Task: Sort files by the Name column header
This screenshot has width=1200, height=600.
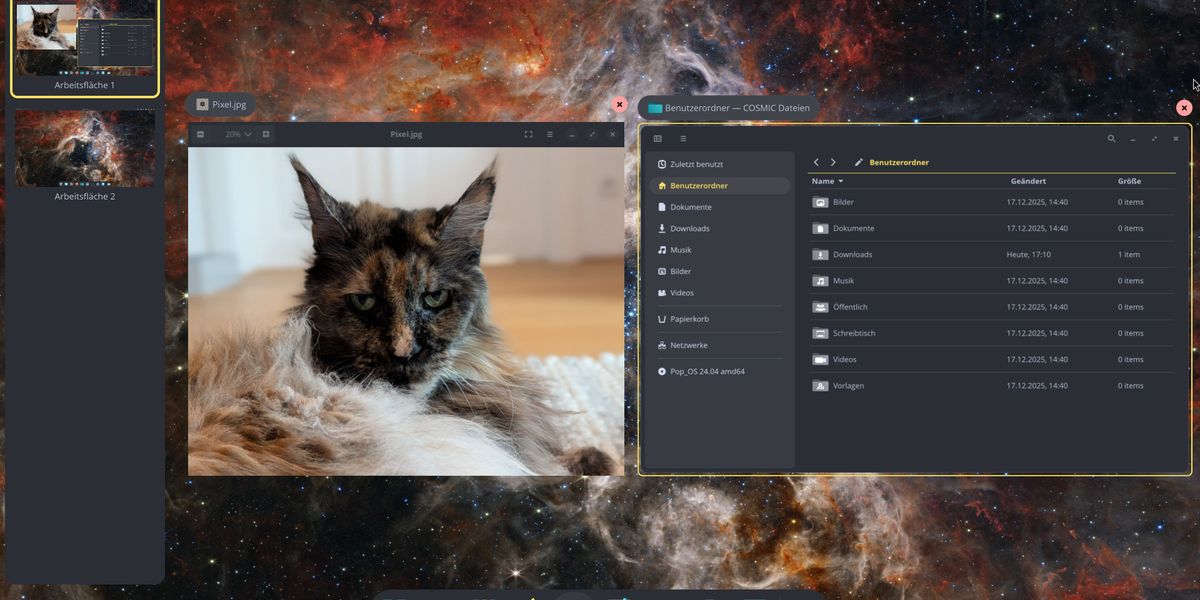Action: [827, 181]
